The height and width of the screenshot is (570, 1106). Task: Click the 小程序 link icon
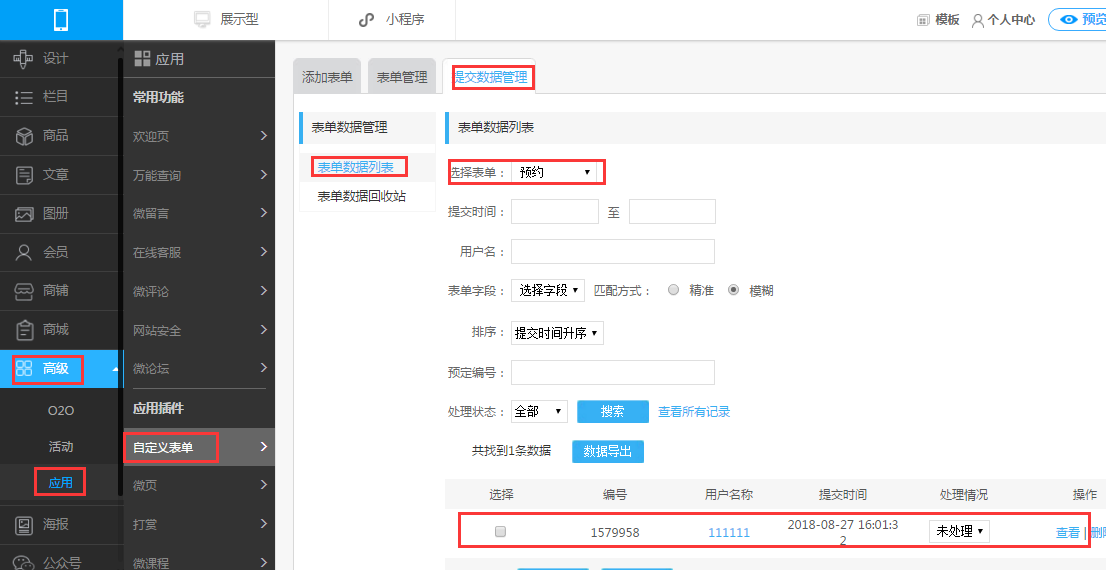coord(366,20)
